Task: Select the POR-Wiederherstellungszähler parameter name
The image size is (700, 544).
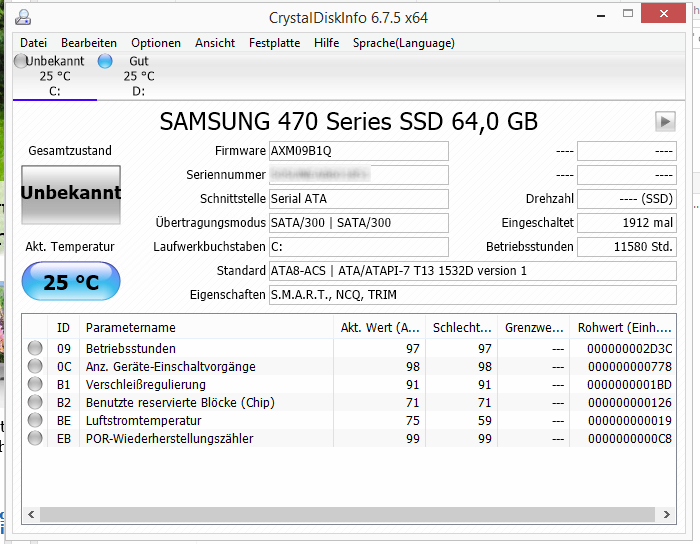Action: point(170,439)
